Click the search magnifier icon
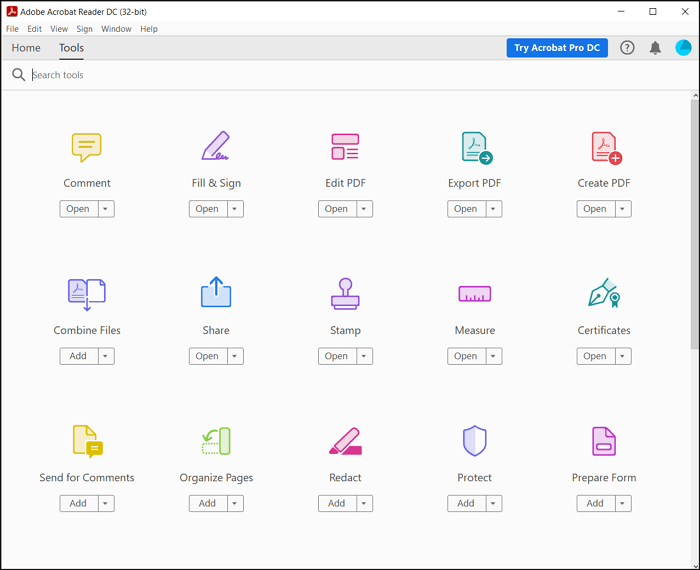Viewport: 700px width, 570px height. click(18, 75)
